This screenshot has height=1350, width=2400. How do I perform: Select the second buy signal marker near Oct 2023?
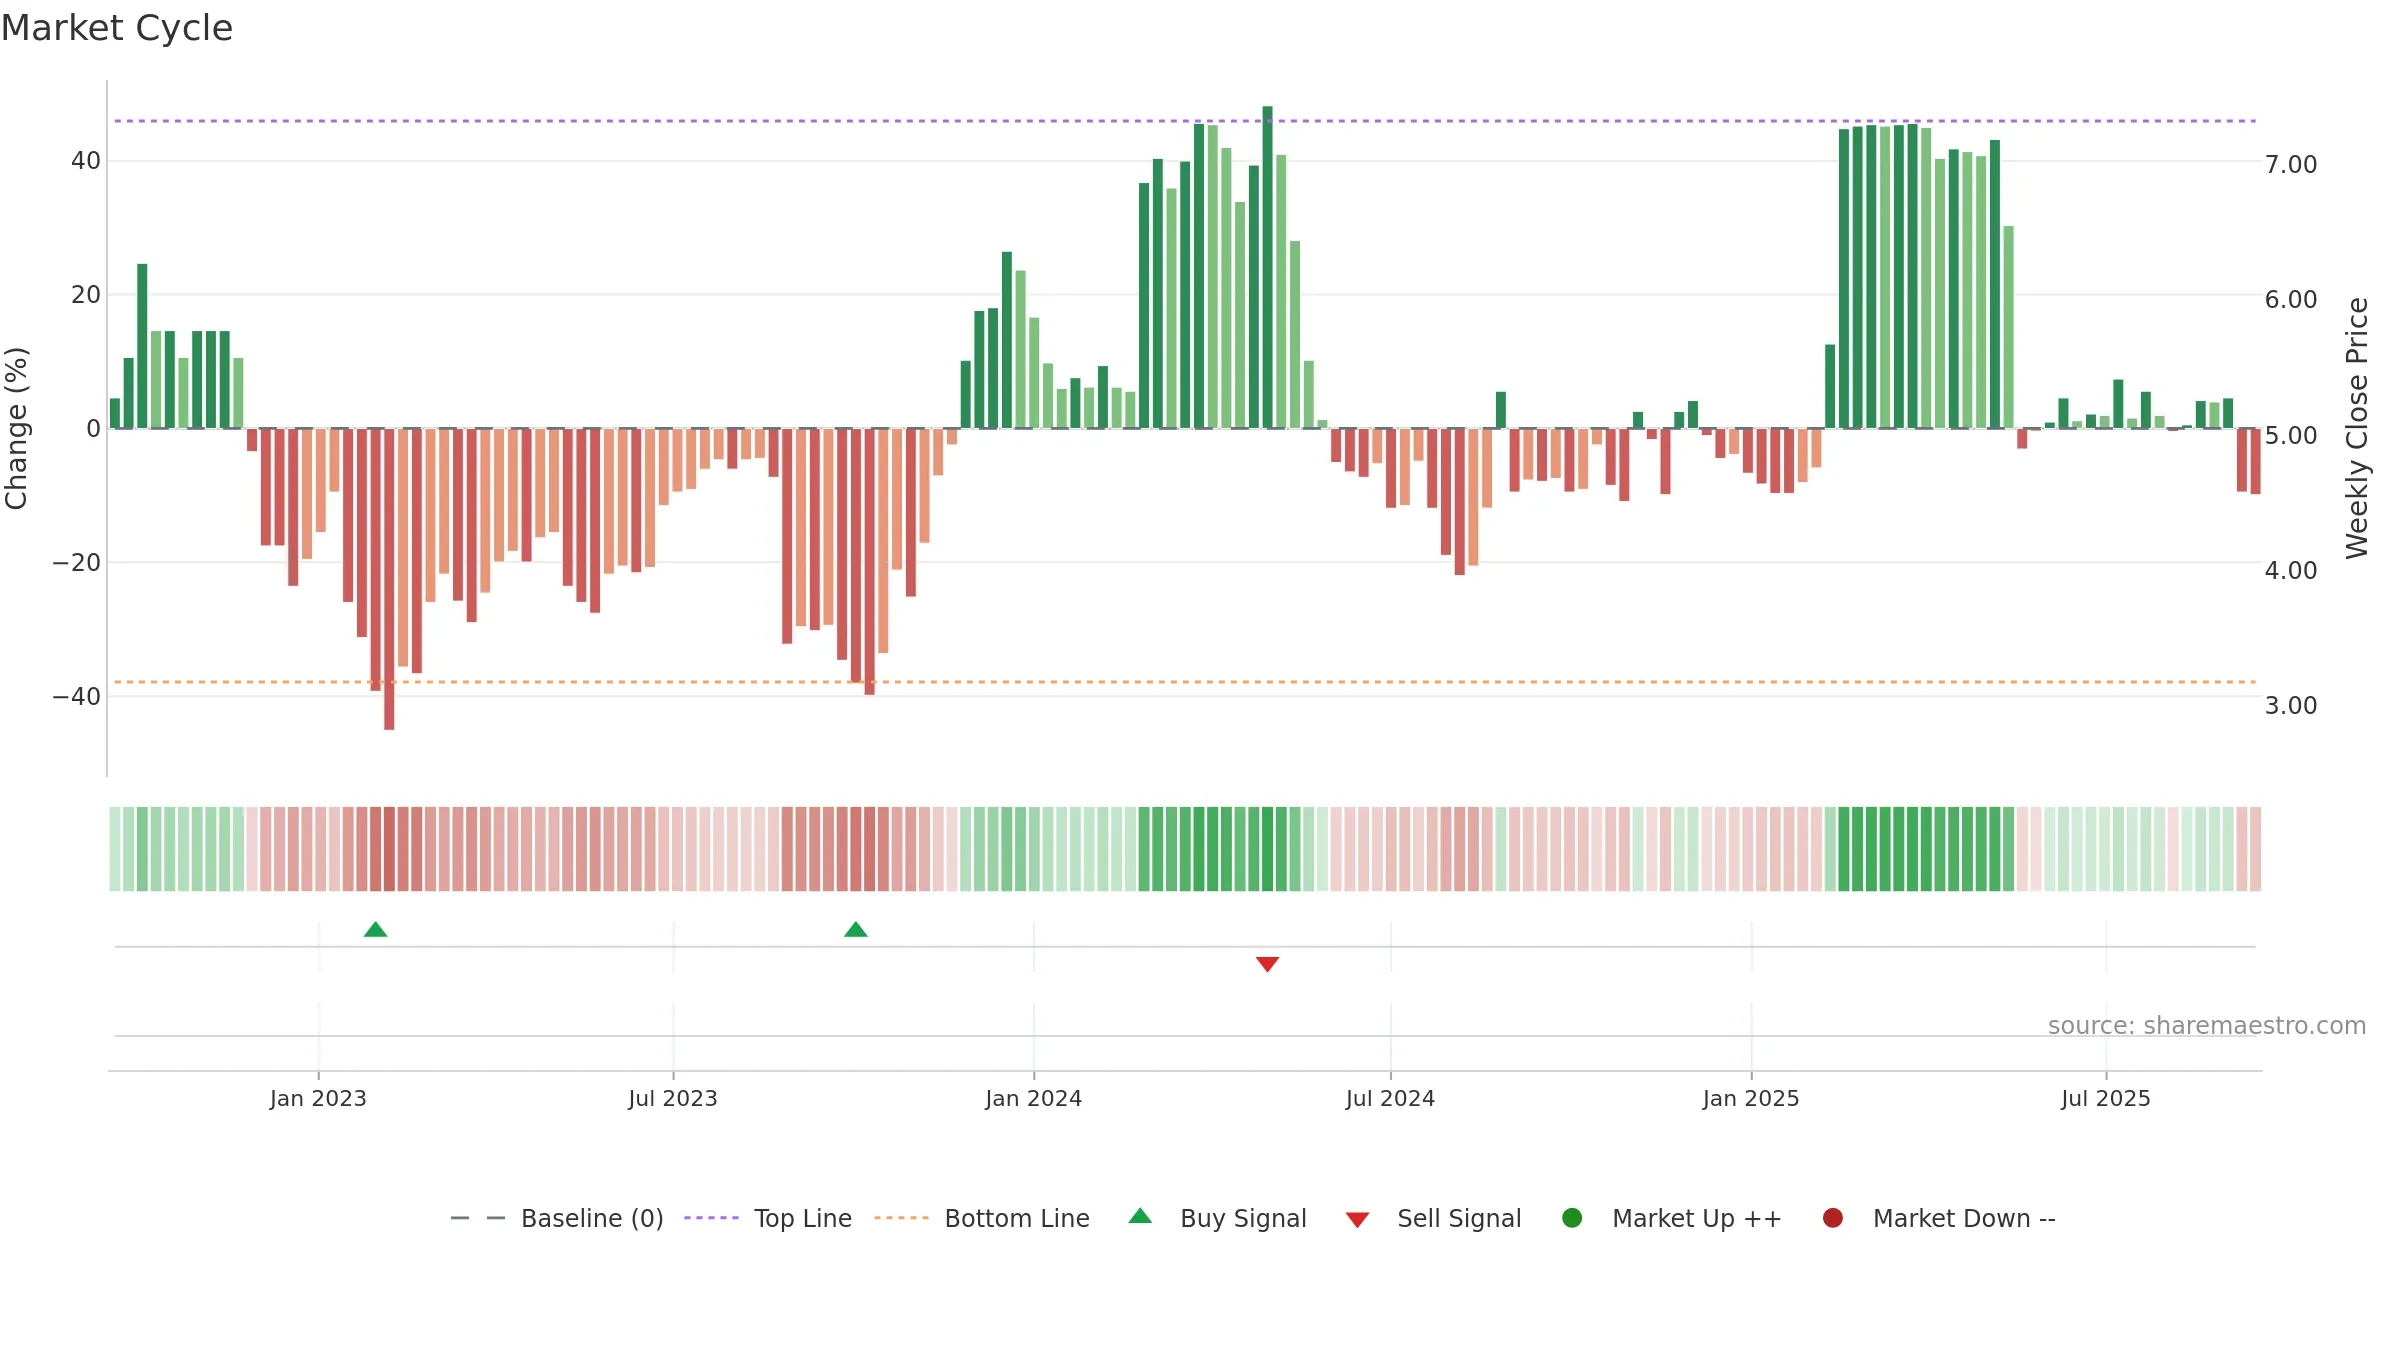click(855, 930)
